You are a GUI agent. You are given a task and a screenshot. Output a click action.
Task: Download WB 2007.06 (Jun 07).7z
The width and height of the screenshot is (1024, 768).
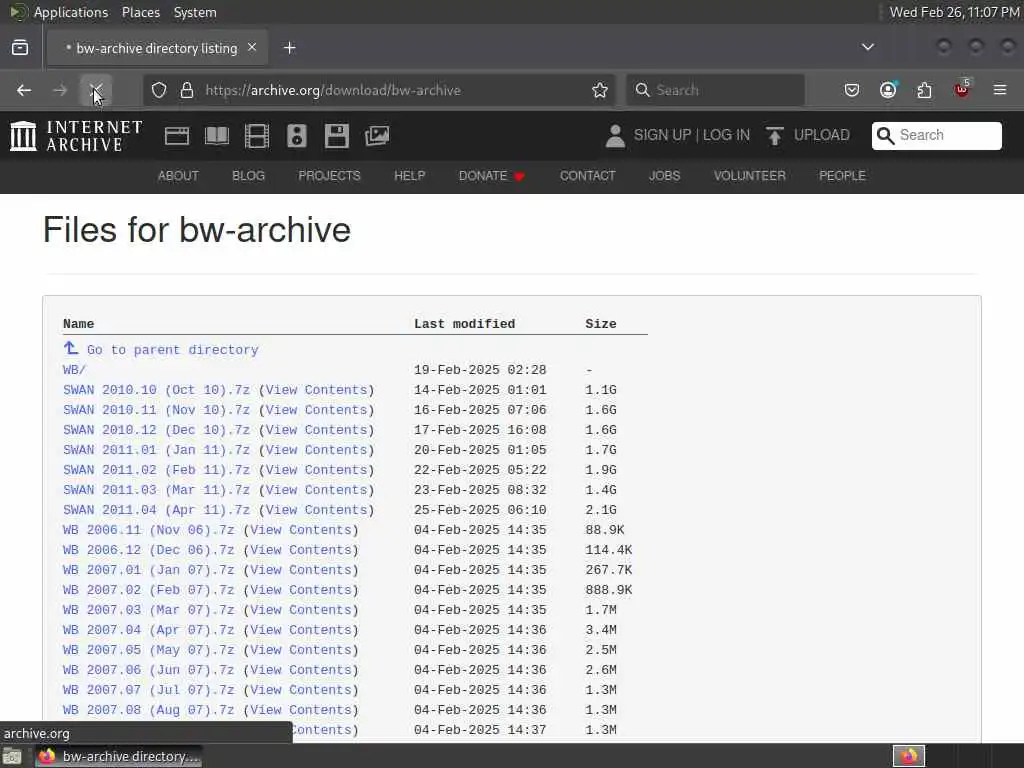pos(148,670)
